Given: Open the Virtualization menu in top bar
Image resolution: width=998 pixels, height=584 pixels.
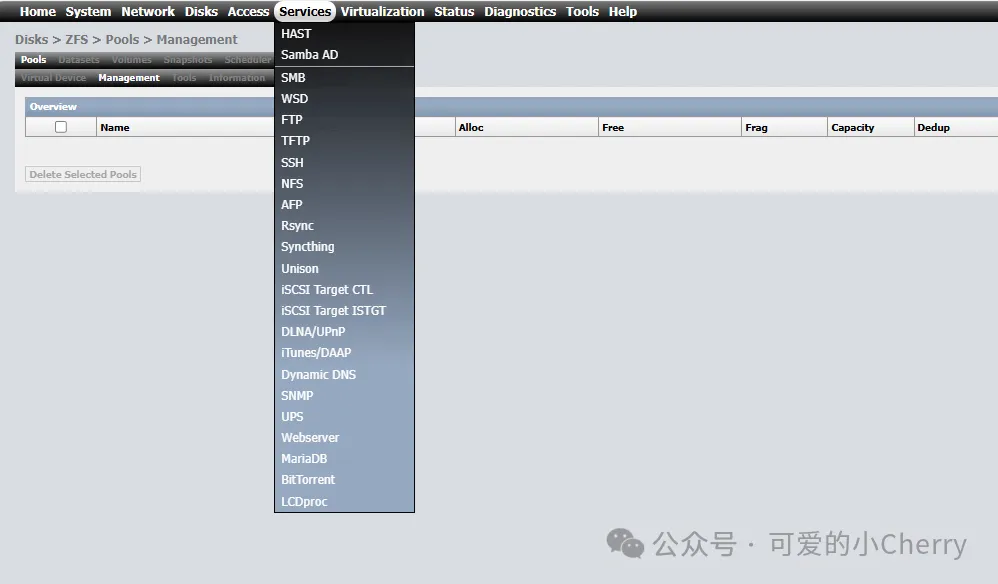Looking at the screenshot, I should (382, 12).
